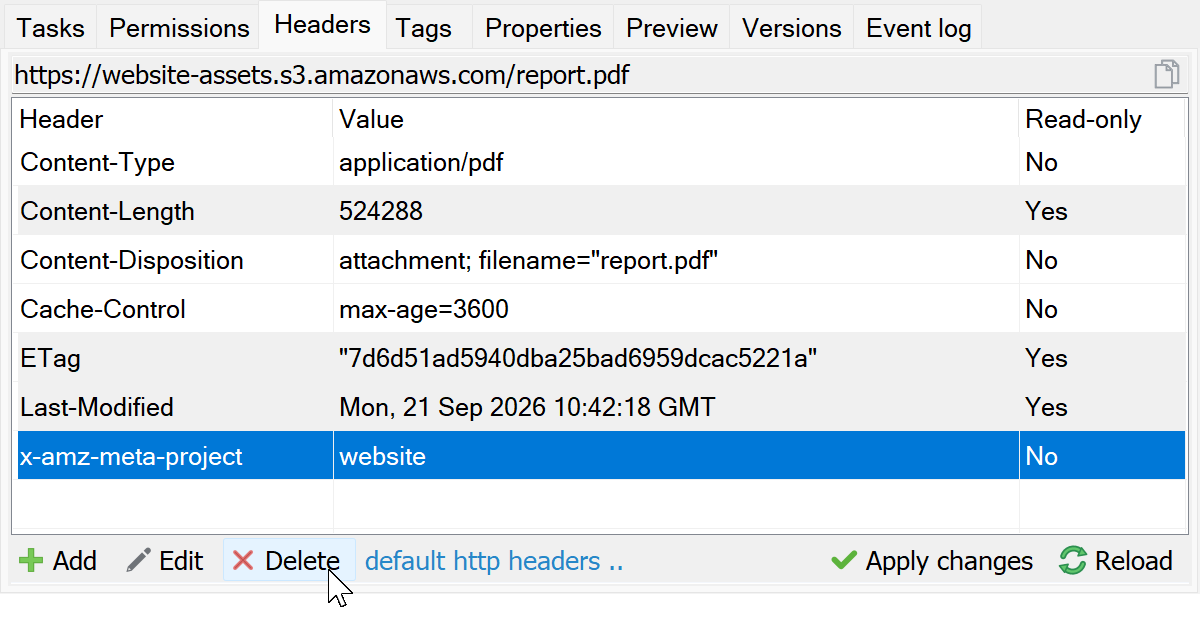The width and height of the screenshot is (1200, 638).
Task: Click the Edit button label
Action: 181,562
